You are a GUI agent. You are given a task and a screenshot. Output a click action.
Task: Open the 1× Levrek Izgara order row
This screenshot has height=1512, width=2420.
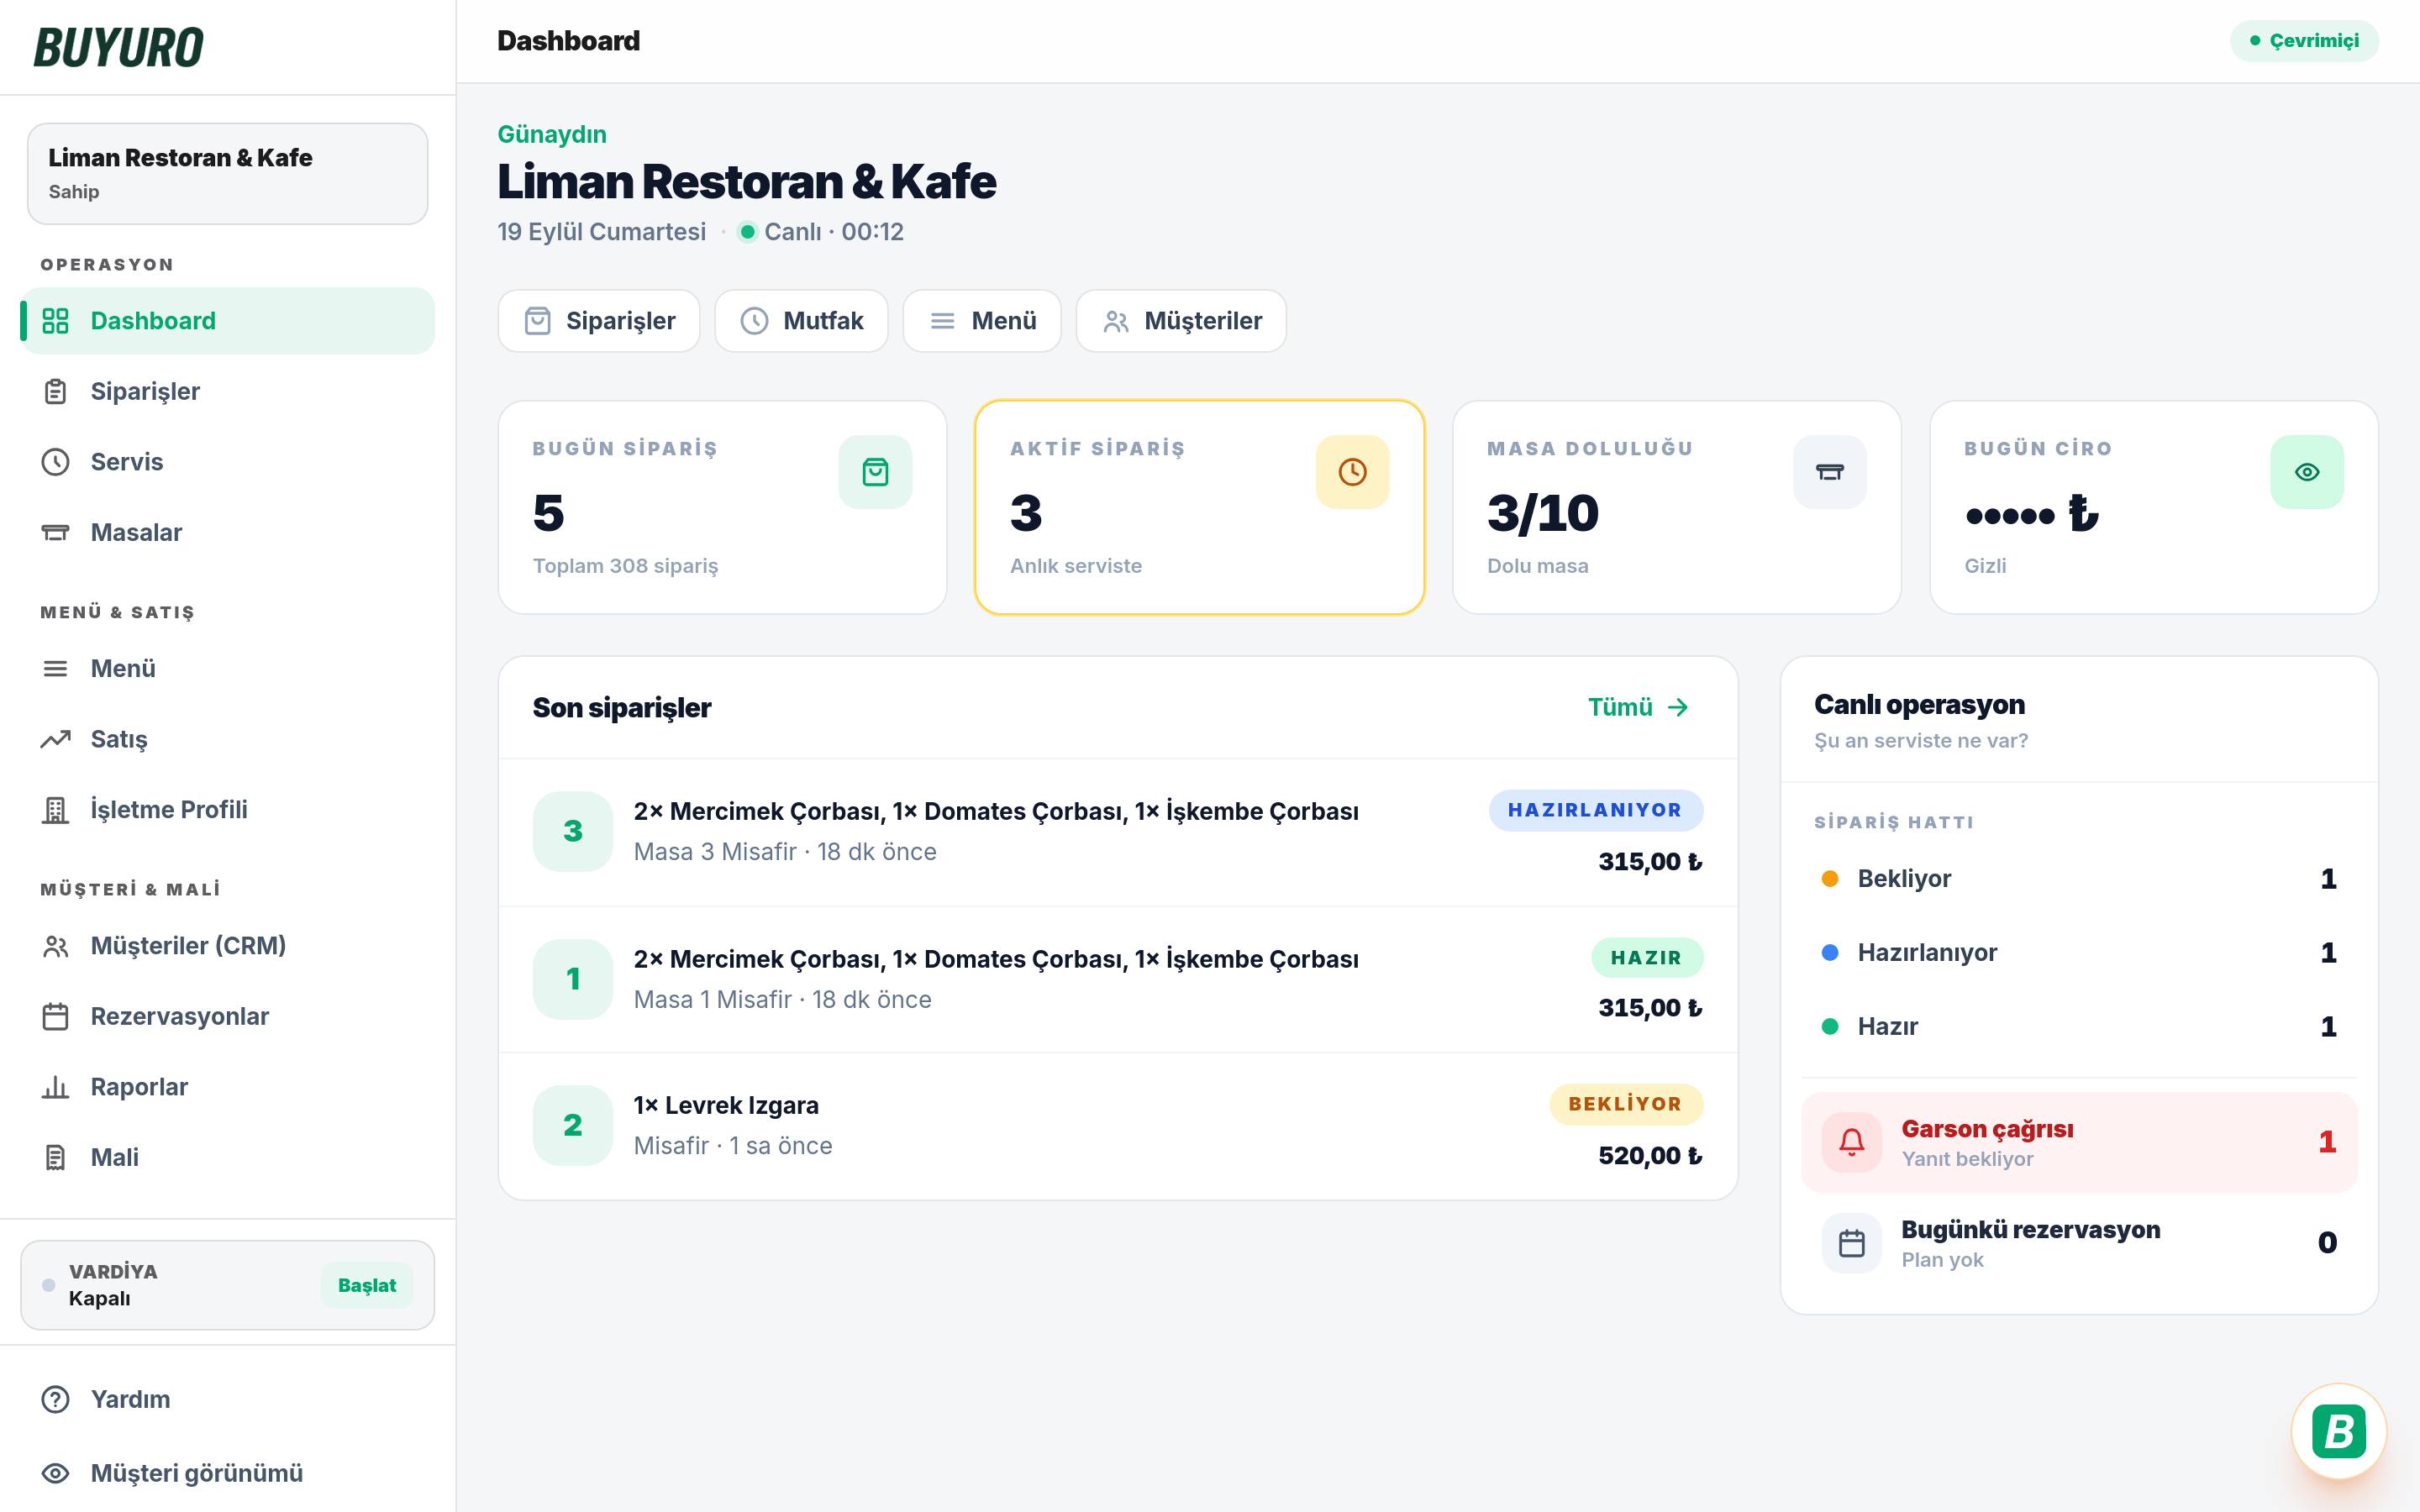tap(1118, 1126)
